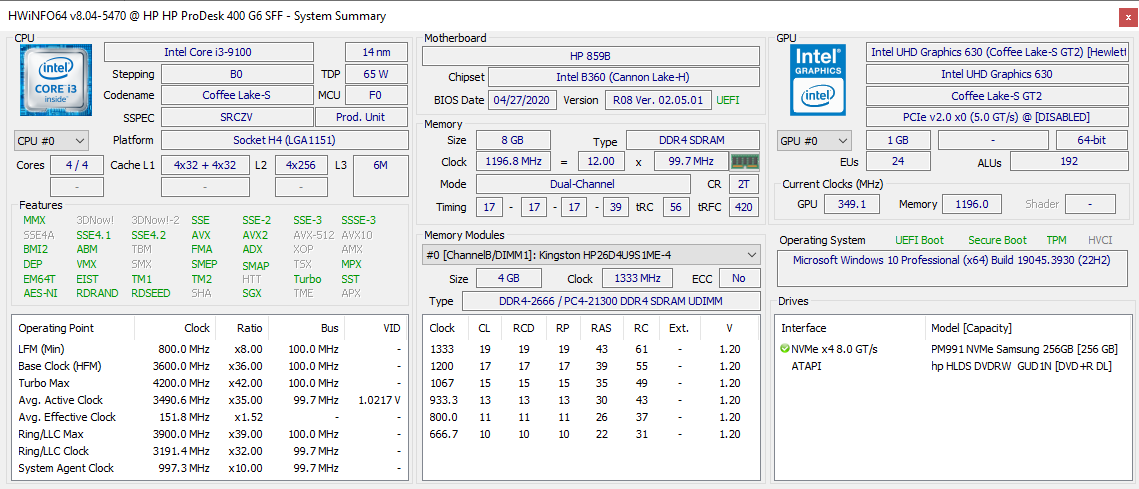
Task: Click the green checkmark next to NVMe drive
Action: [x=785, y=349]
